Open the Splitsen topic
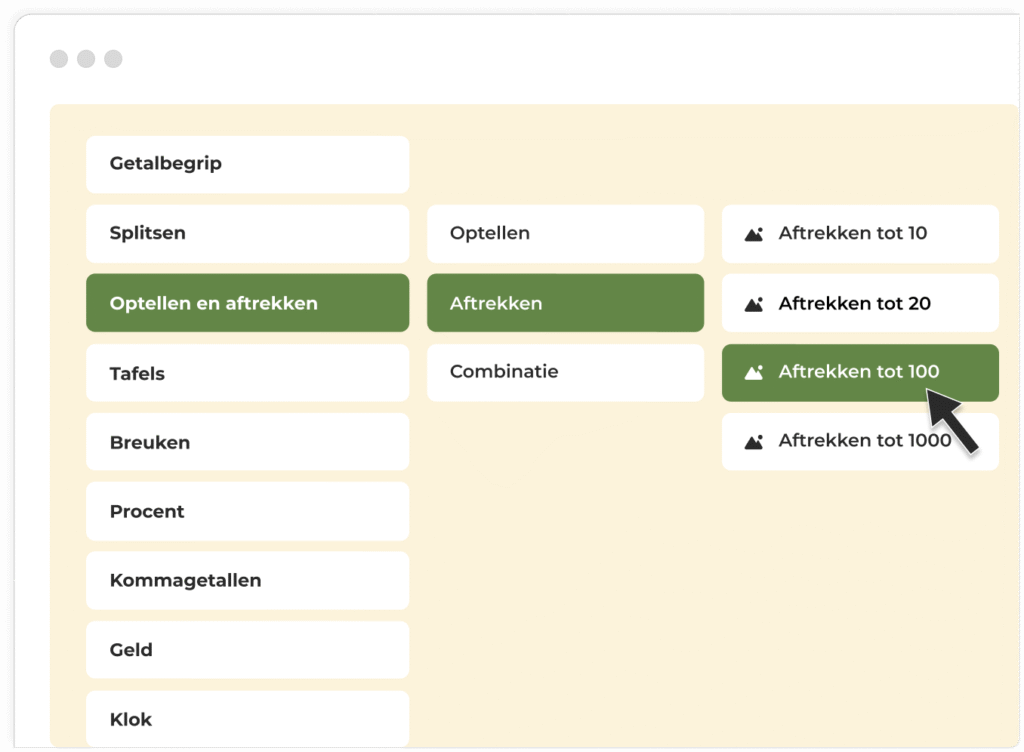 247,233
